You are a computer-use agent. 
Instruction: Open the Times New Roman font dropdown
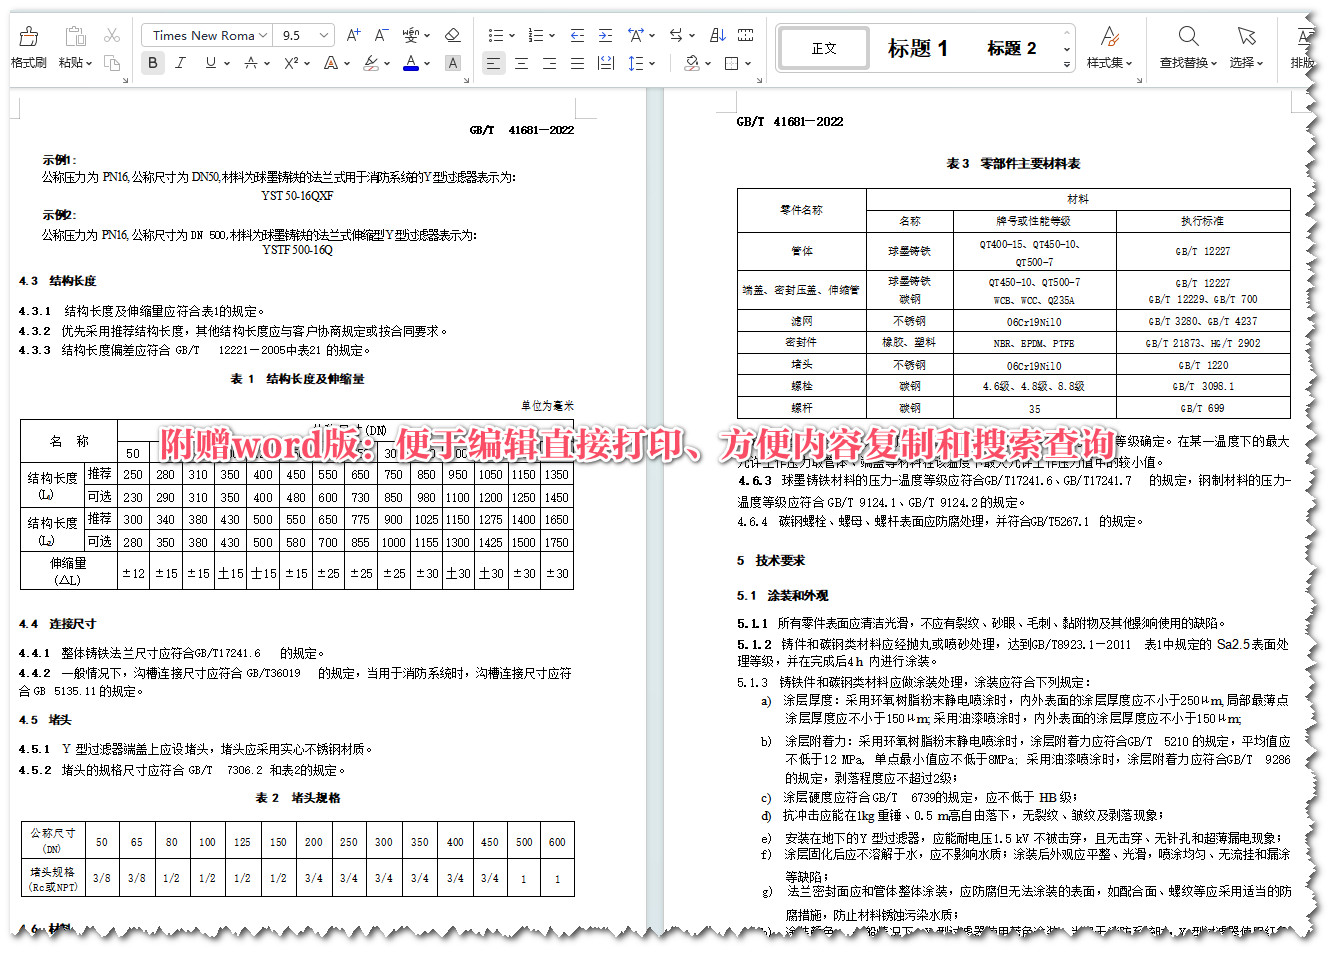pyautogui.click(x=205, y=34)
